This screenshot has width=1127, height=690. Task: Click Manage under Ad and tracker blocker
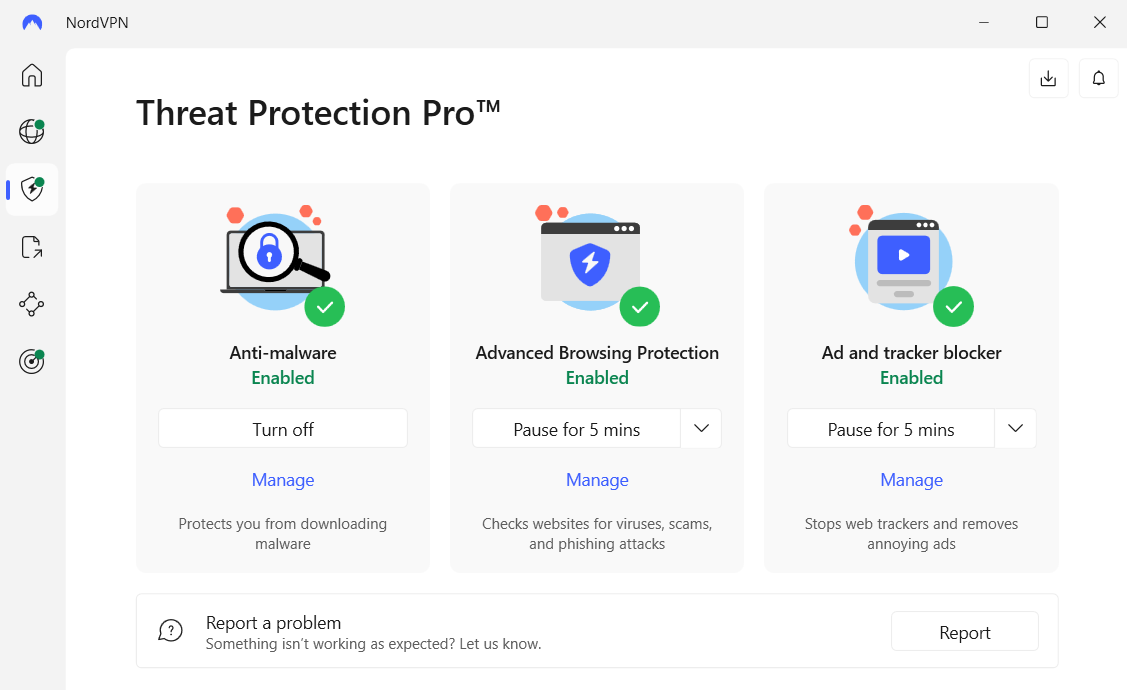pyautogui.click(x=911, y=480)
